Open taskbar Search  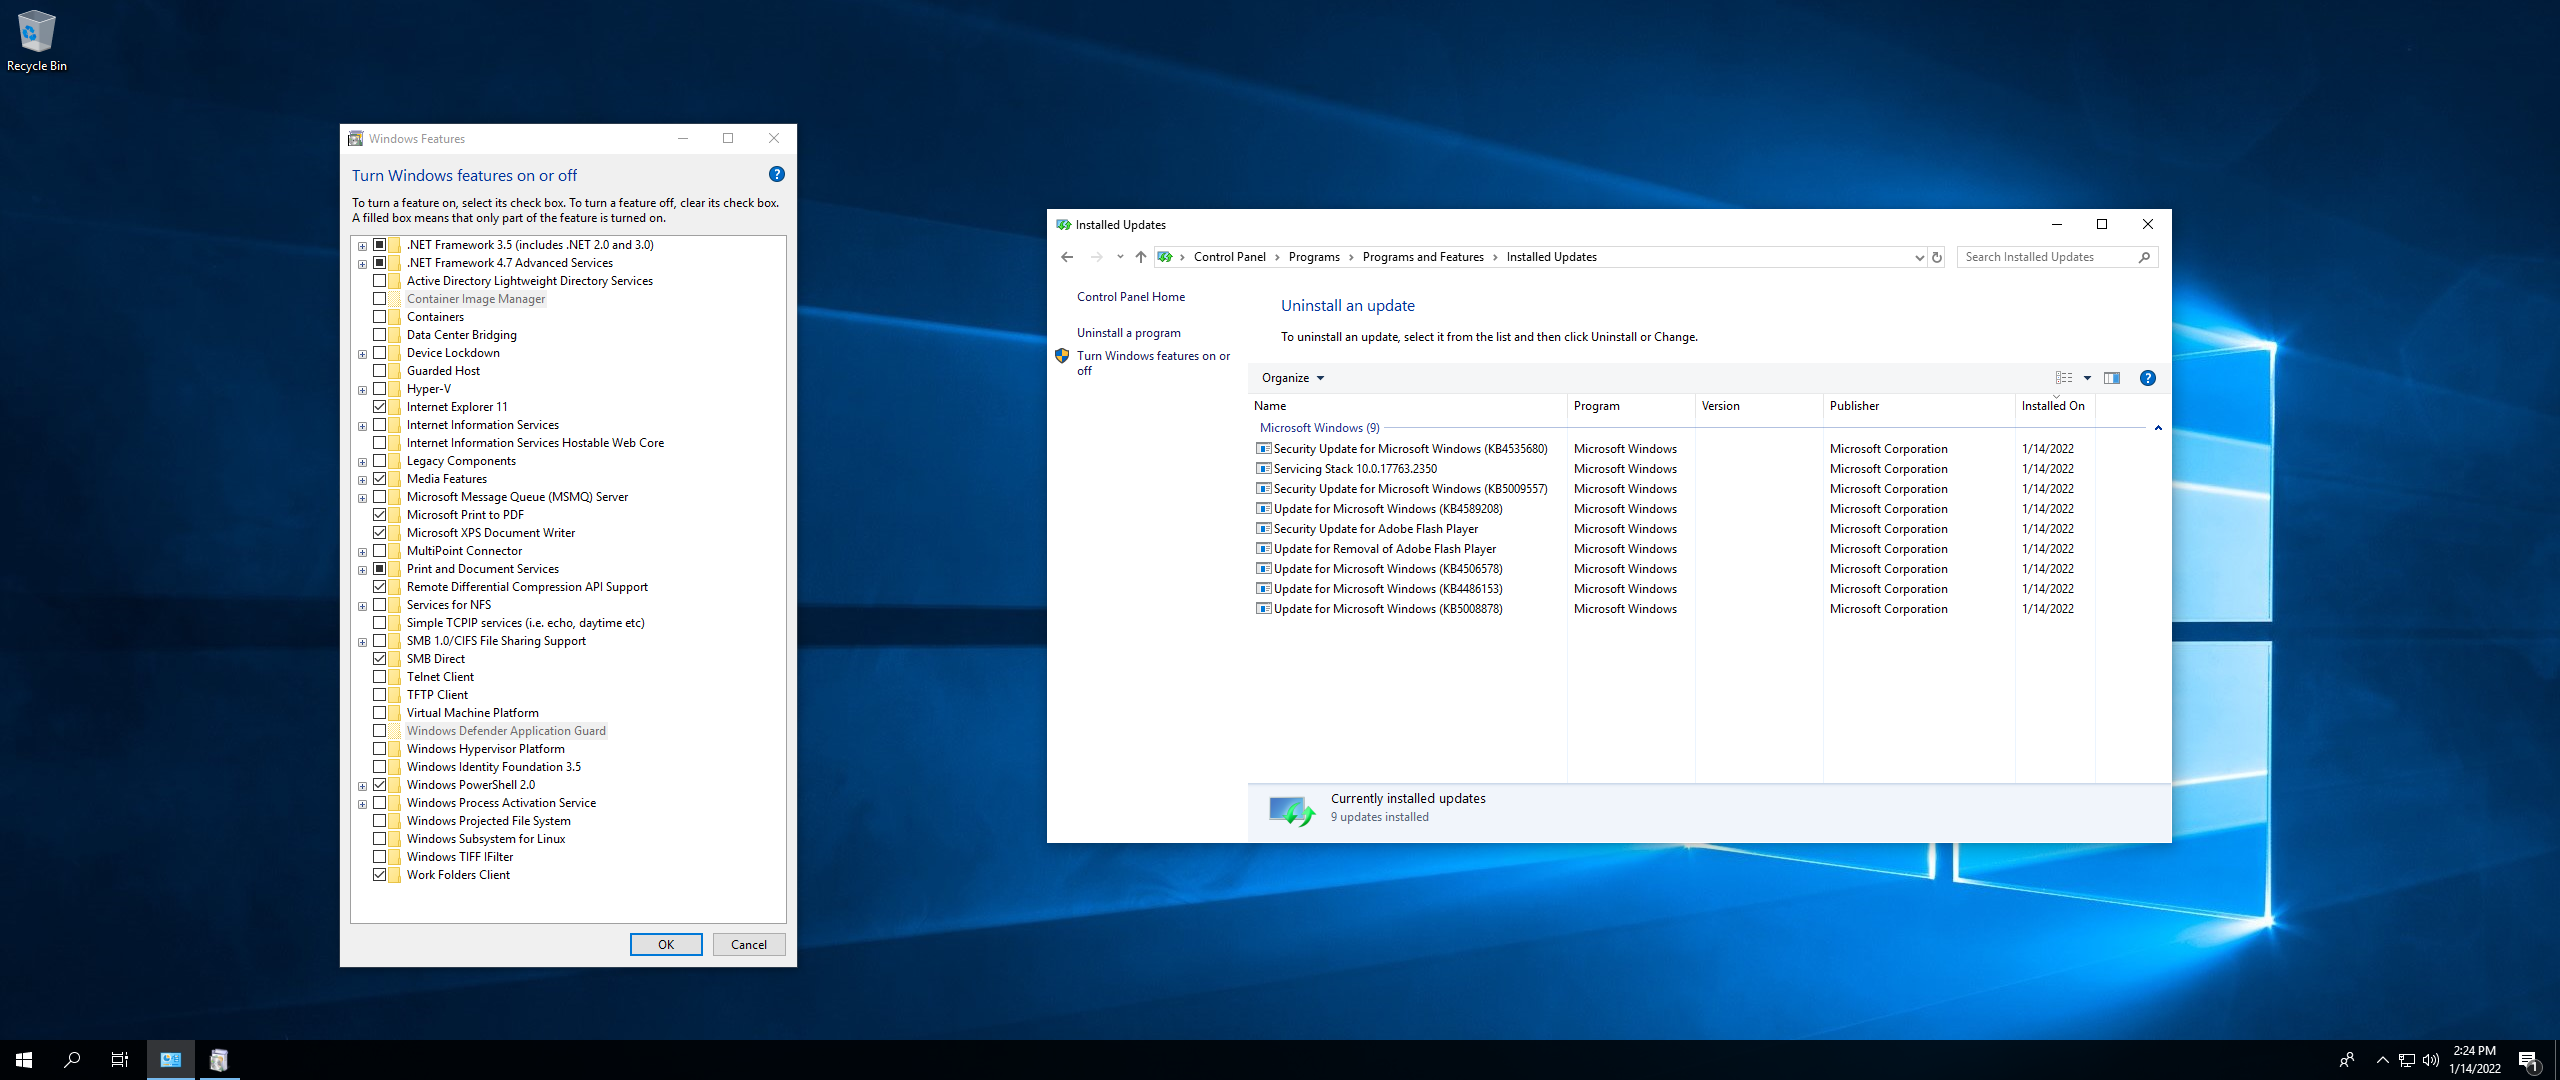click(72, 1060)
